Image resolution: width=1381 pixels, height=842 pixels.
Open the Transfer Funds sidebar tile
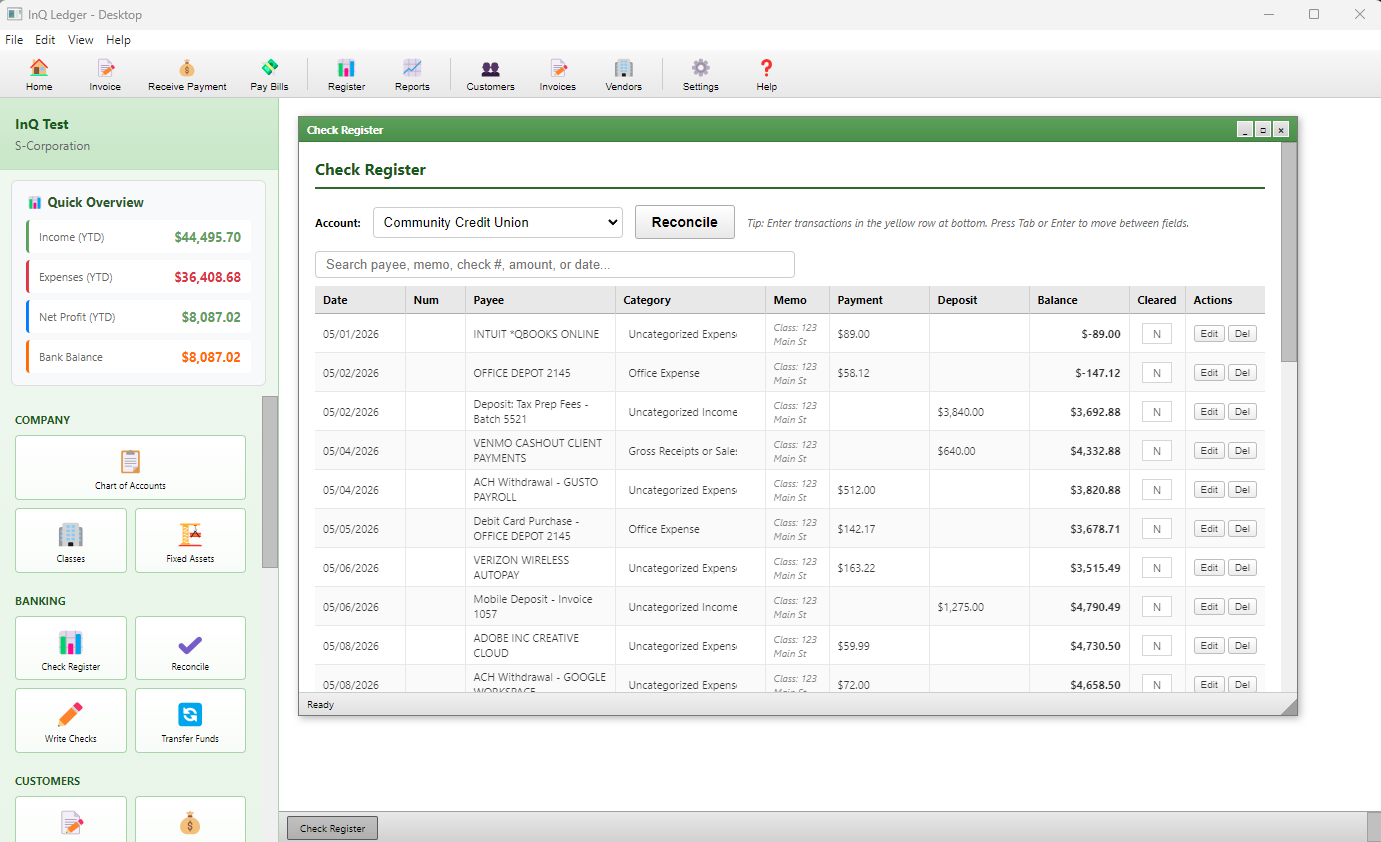click(190, 720)
